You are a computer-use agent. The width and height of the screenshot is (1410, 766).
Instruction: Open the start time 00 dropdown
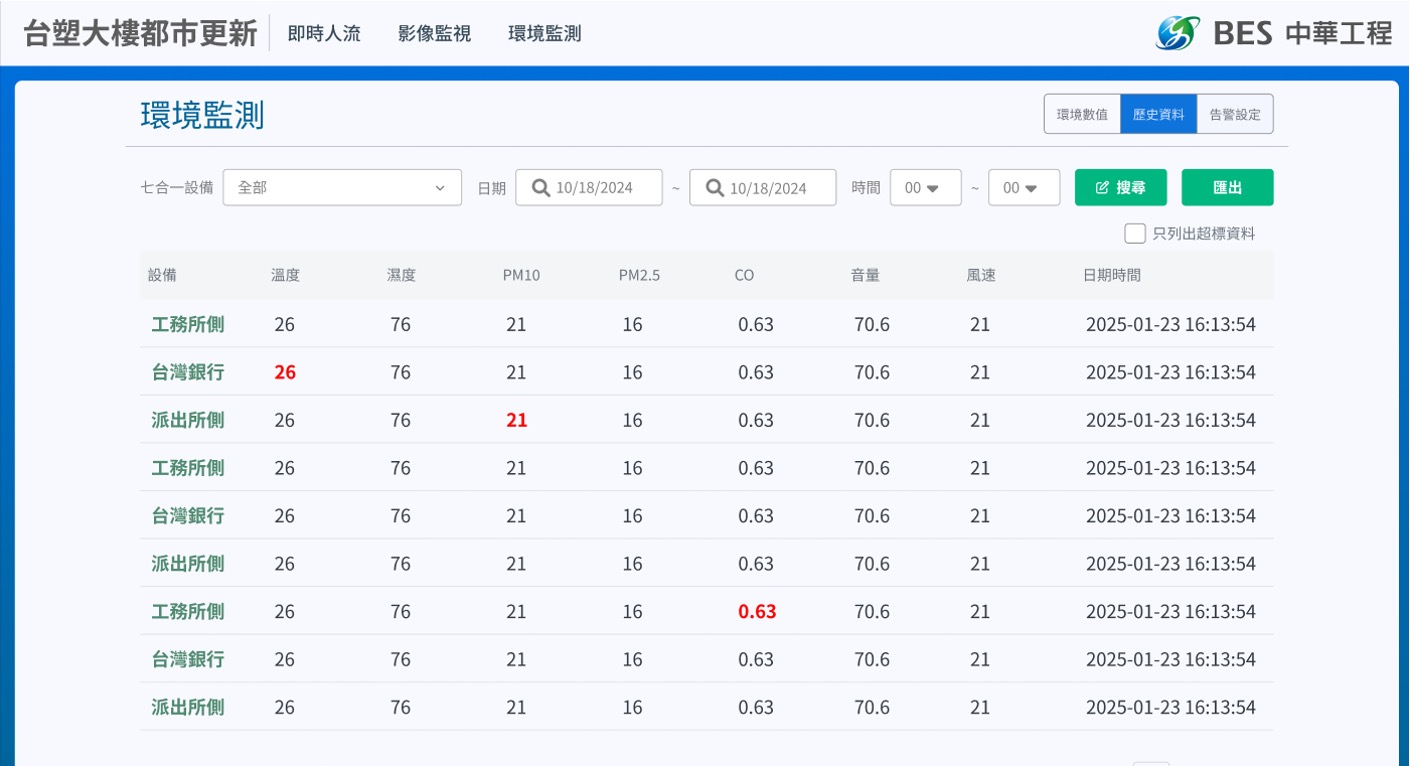coord(926,188)
